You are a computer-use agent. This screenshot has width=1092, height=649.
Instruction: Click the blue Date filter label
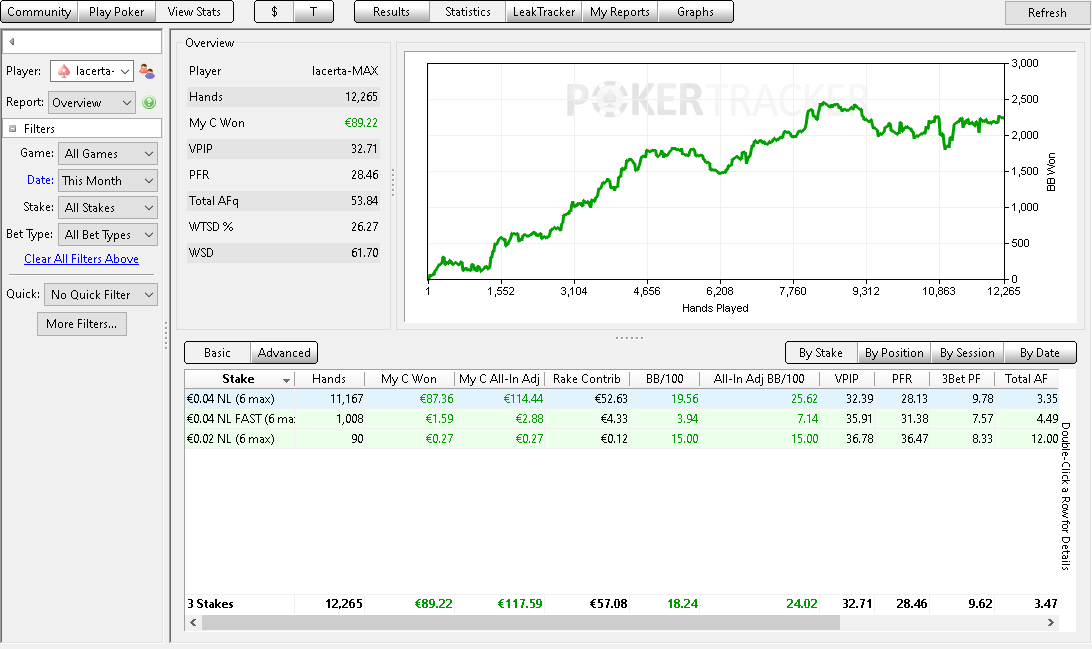(40, 180)
